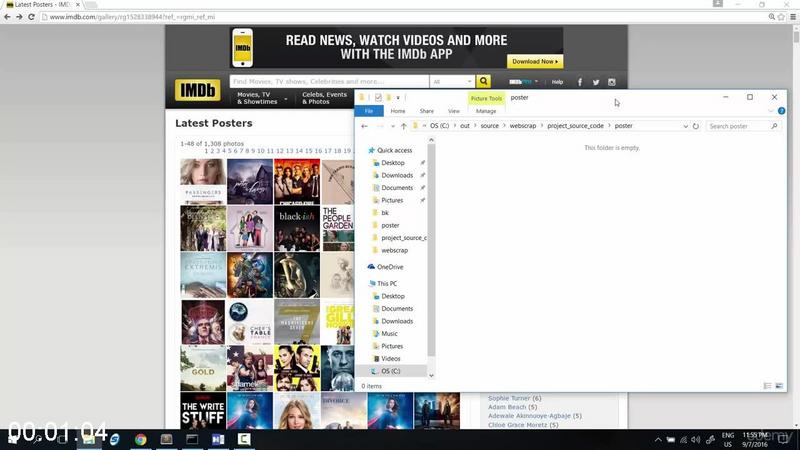Open the IMDbPro dropdown in the header
Screen dimensions: 800x450
523,82
